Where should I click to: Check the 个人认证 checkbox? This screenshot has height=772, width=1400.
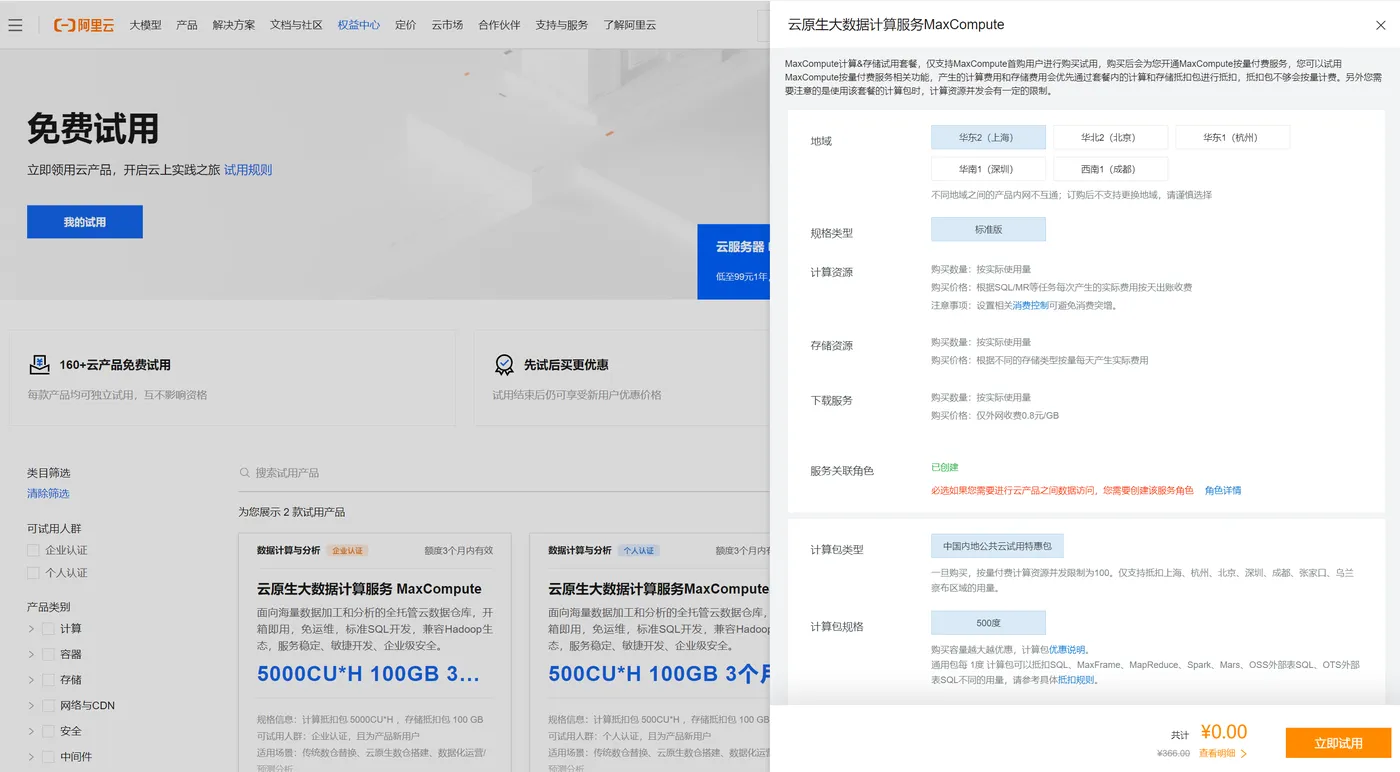33,573
